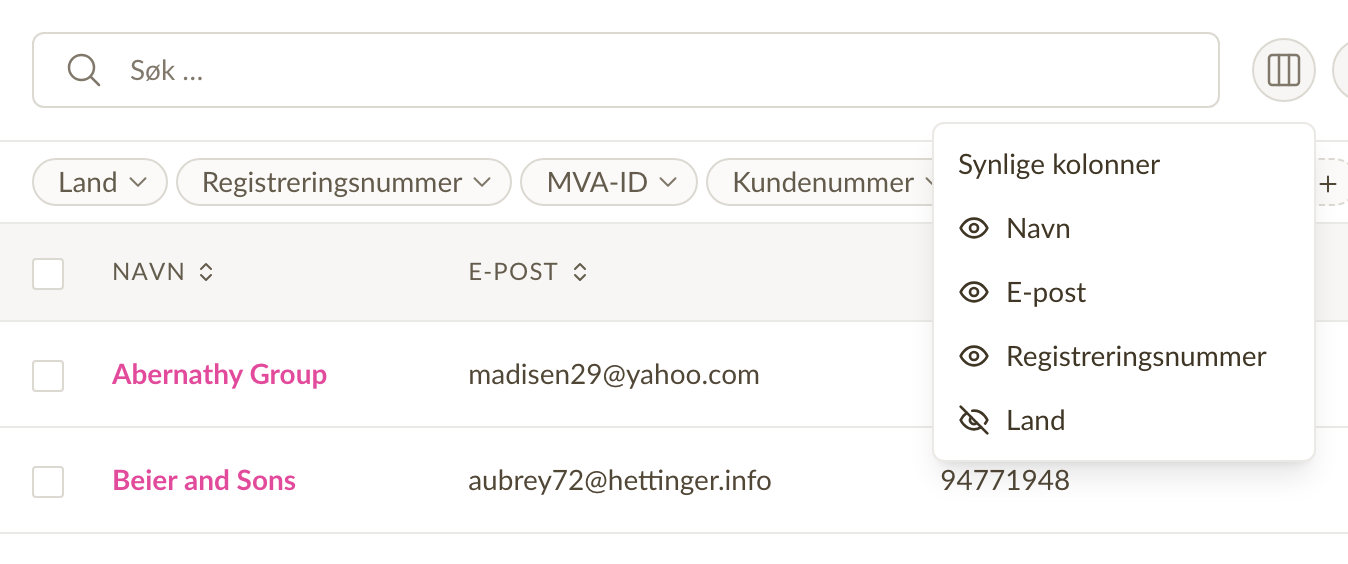Hide the Navn column eye icon

click(973, 229)
